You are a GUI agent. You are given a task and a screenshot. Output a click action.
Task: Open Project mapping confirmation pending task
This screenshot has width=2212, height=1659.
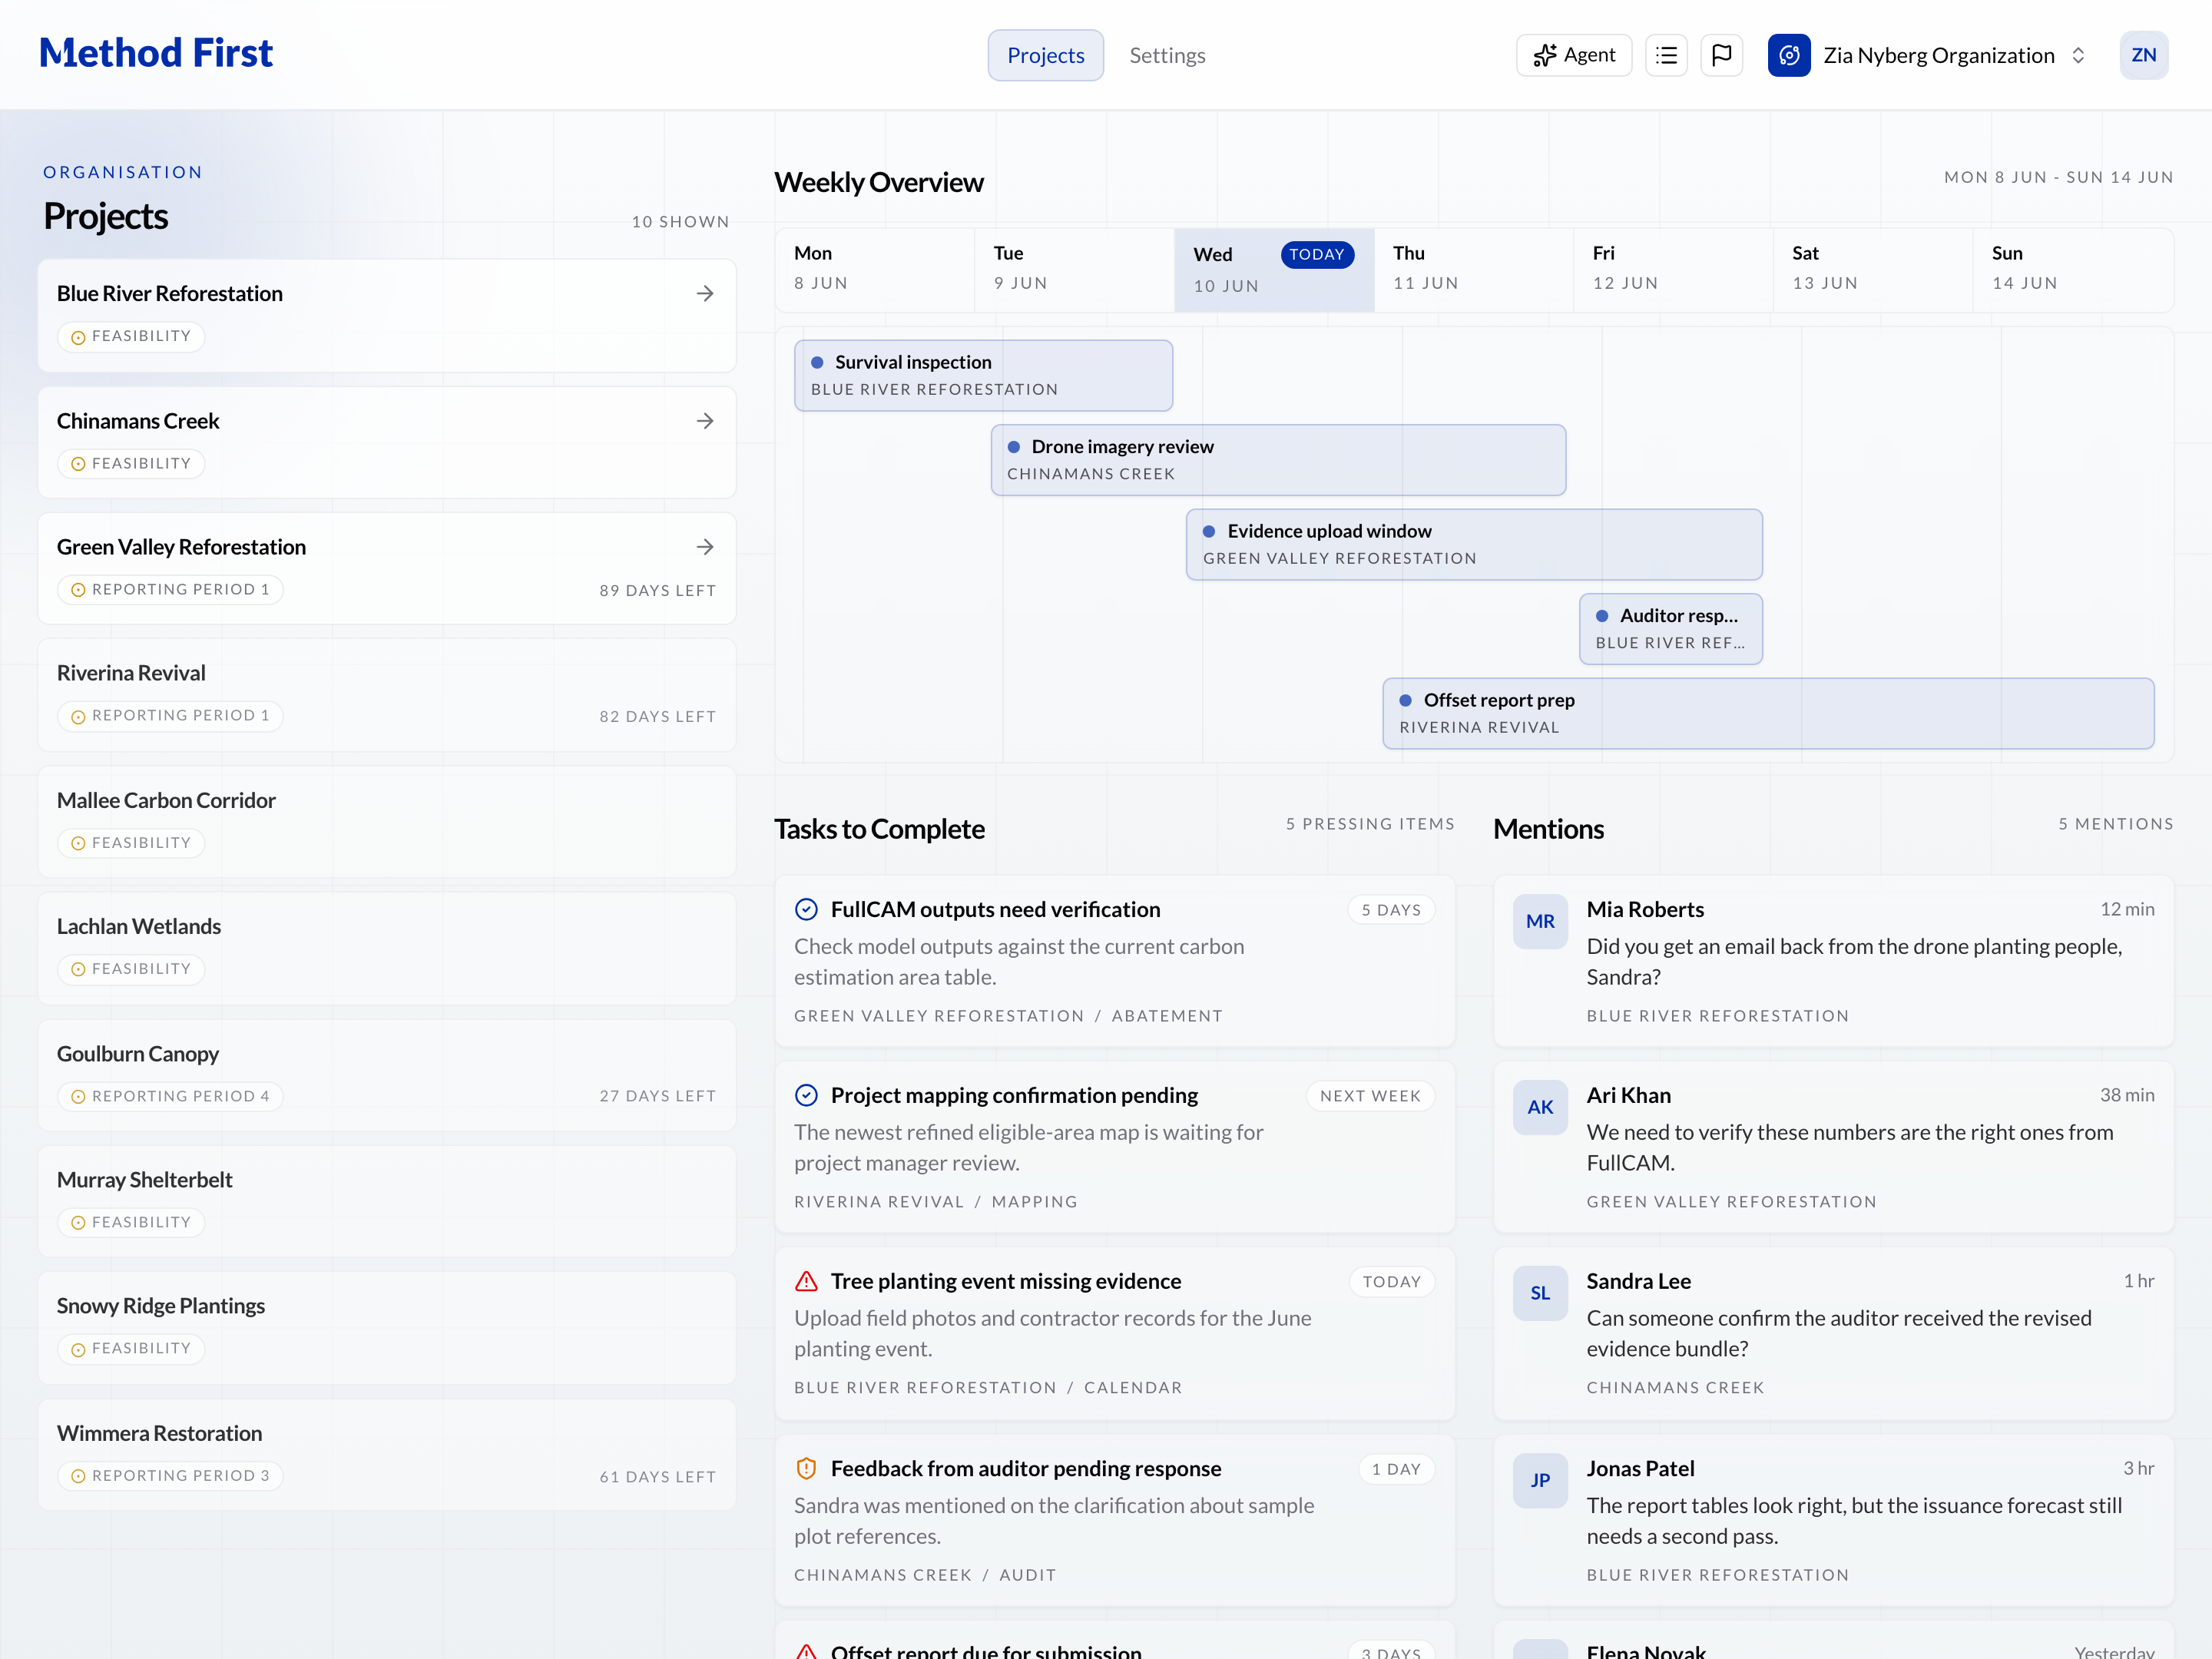[1114, 1147]
